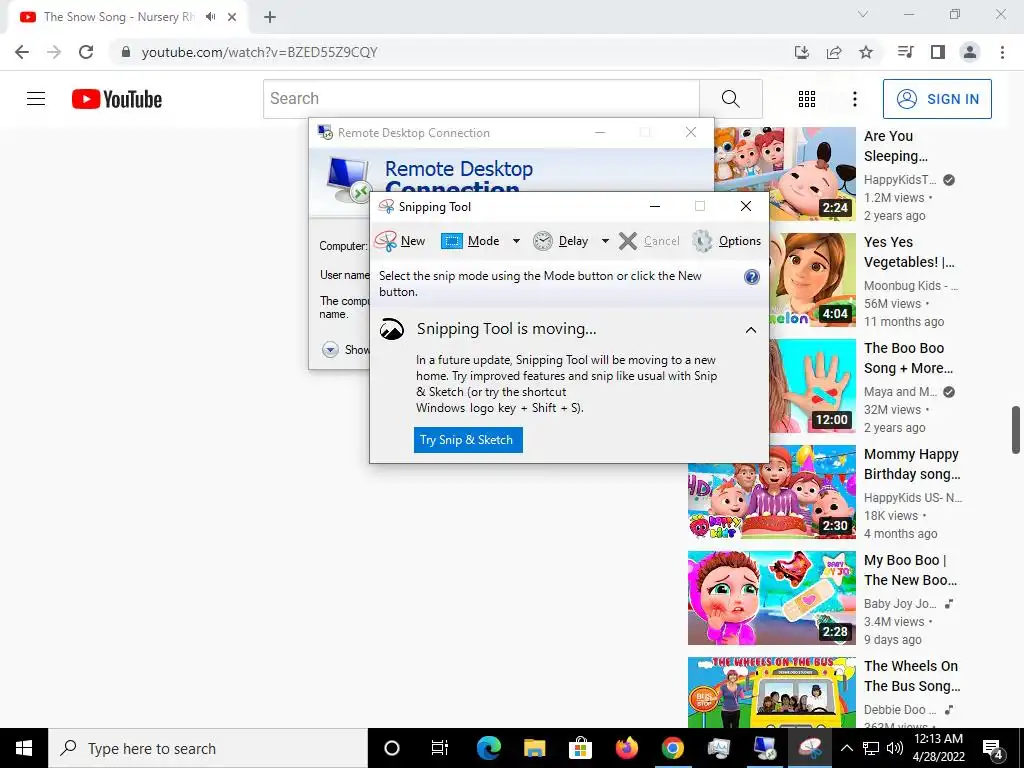Click New snip in Snipping Tool

pos(400,241)
